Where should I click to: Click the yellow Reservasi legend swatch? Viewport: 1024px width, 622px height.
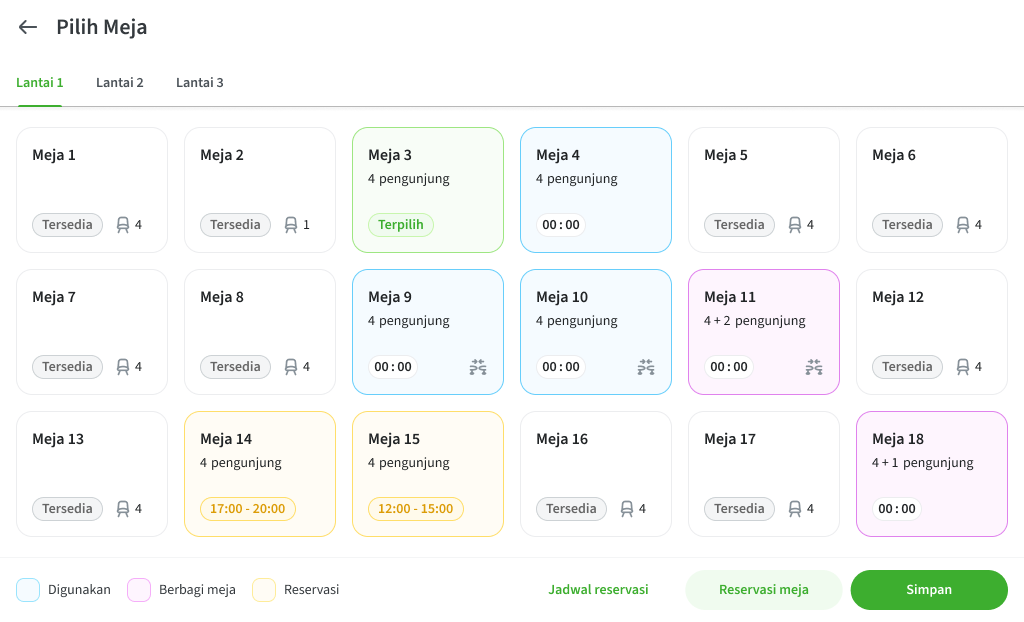pos(264,590)
